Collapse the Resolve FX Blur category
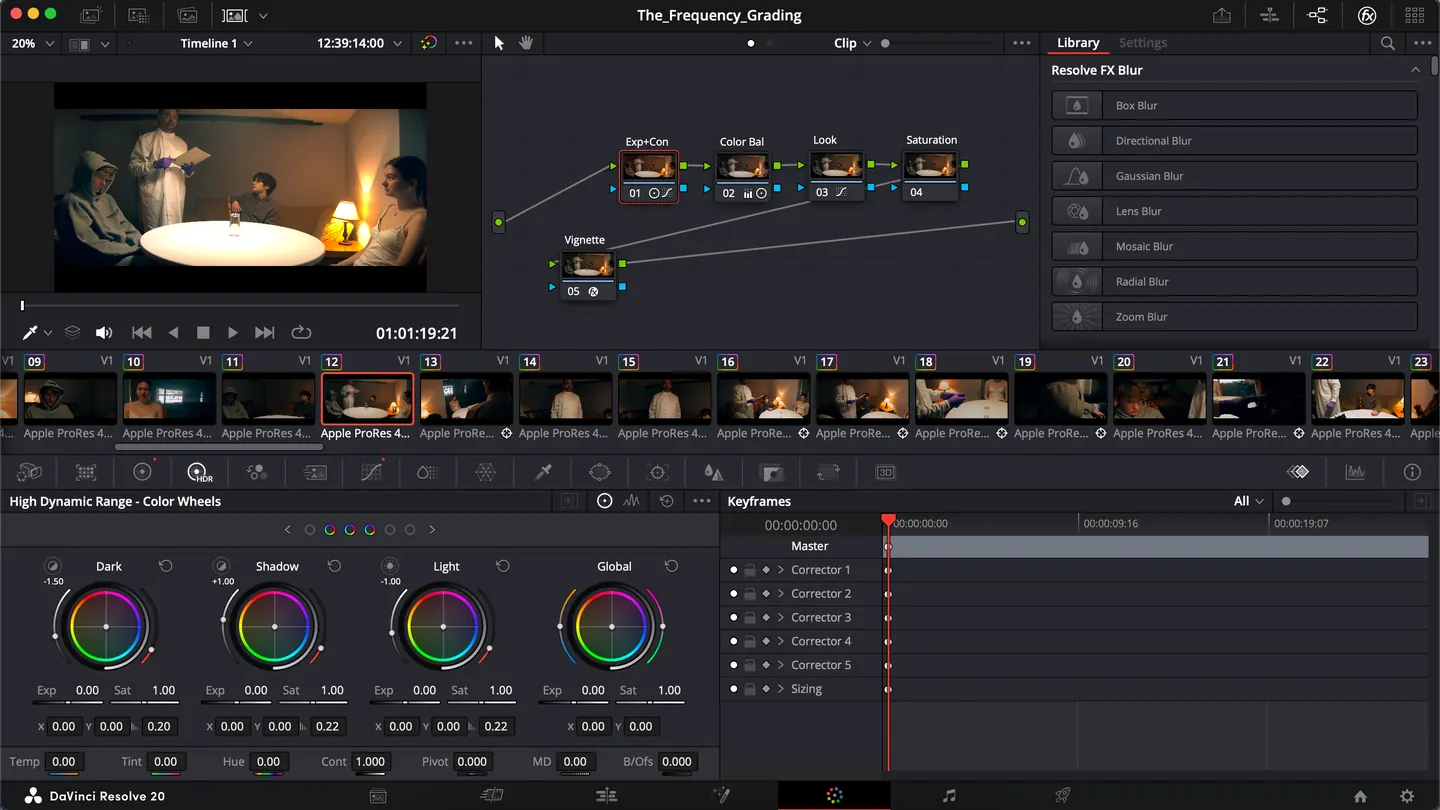Image resolution: width=1440 pixels, height=810 pixels. click(1415, 70)
